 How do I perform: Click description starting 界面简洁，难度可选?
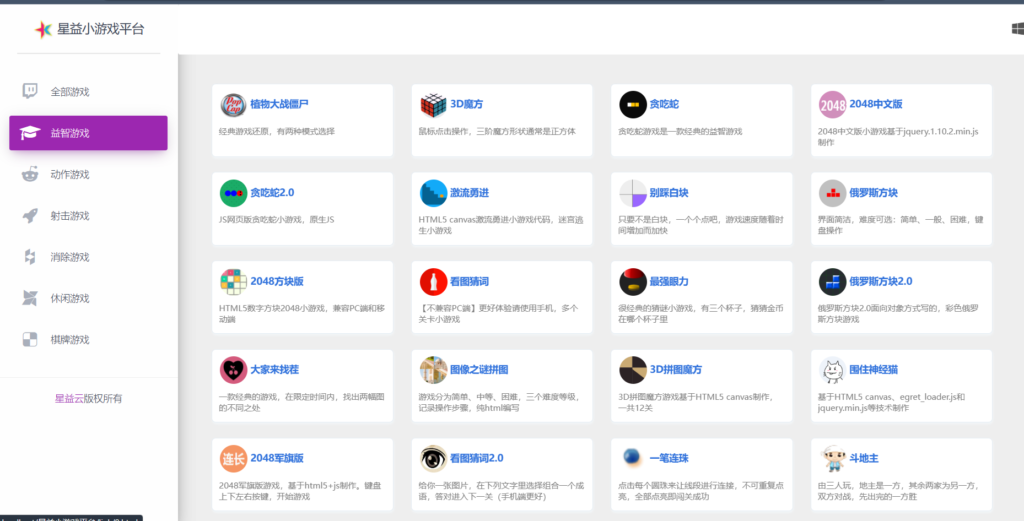(901, 225)
